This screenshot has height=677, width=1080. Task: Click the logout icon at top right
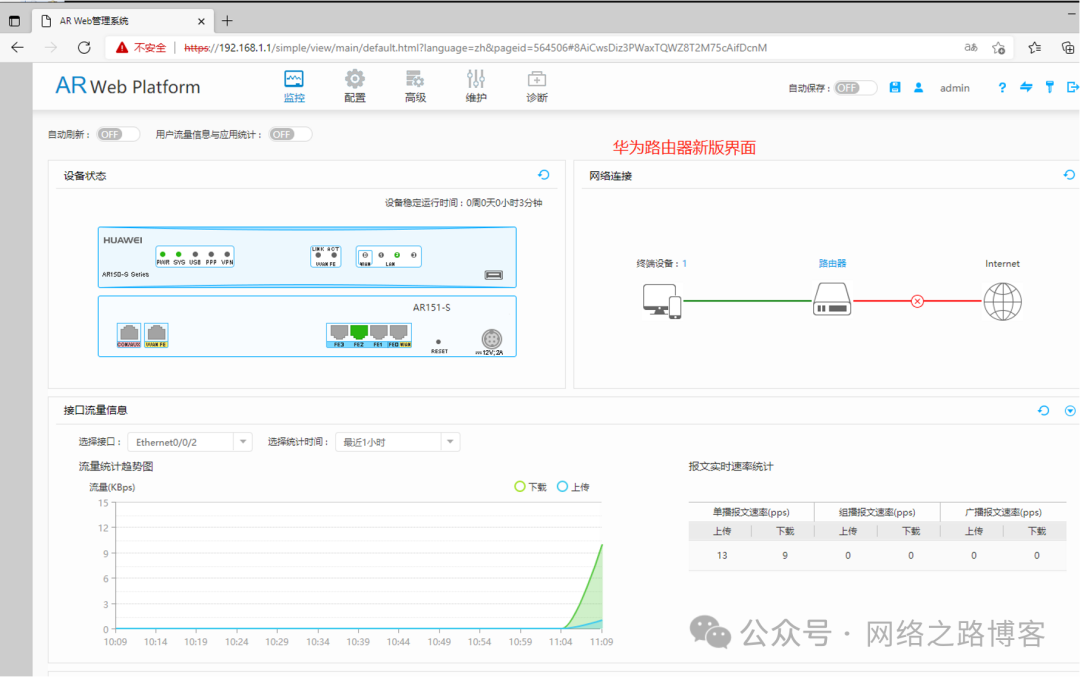pos(1073,88)
